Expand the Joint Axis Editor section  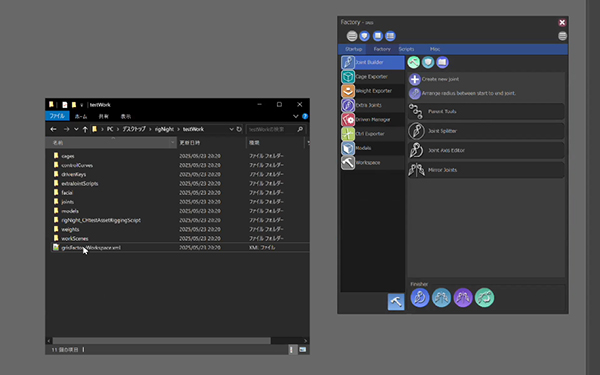coord(486,150)
